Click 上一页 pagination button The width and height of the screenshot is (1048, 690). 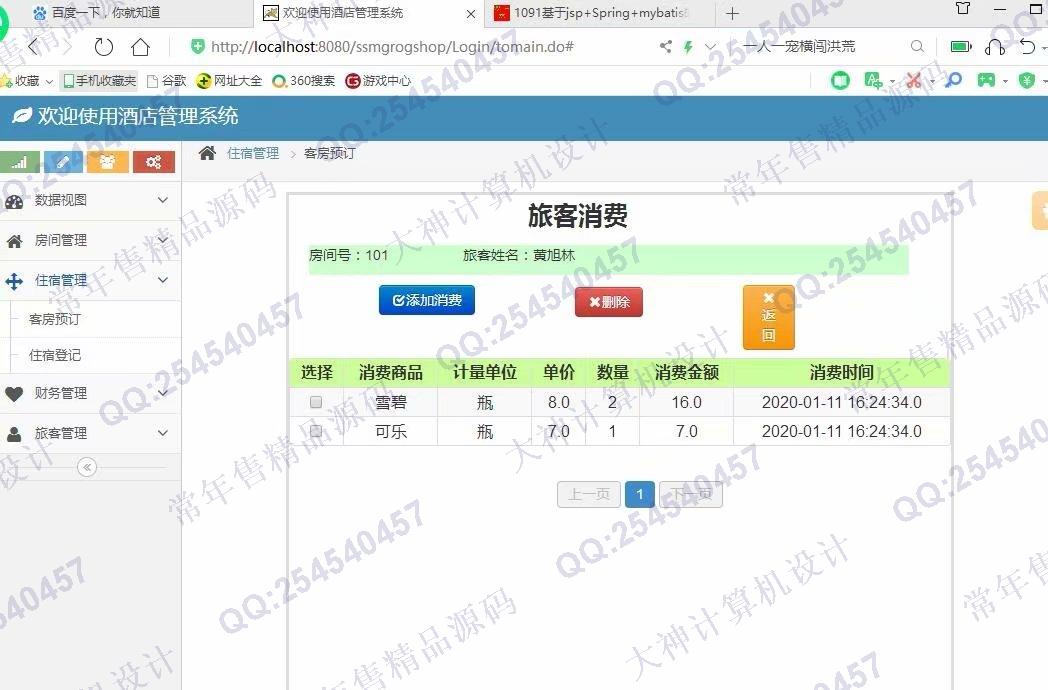589,494
